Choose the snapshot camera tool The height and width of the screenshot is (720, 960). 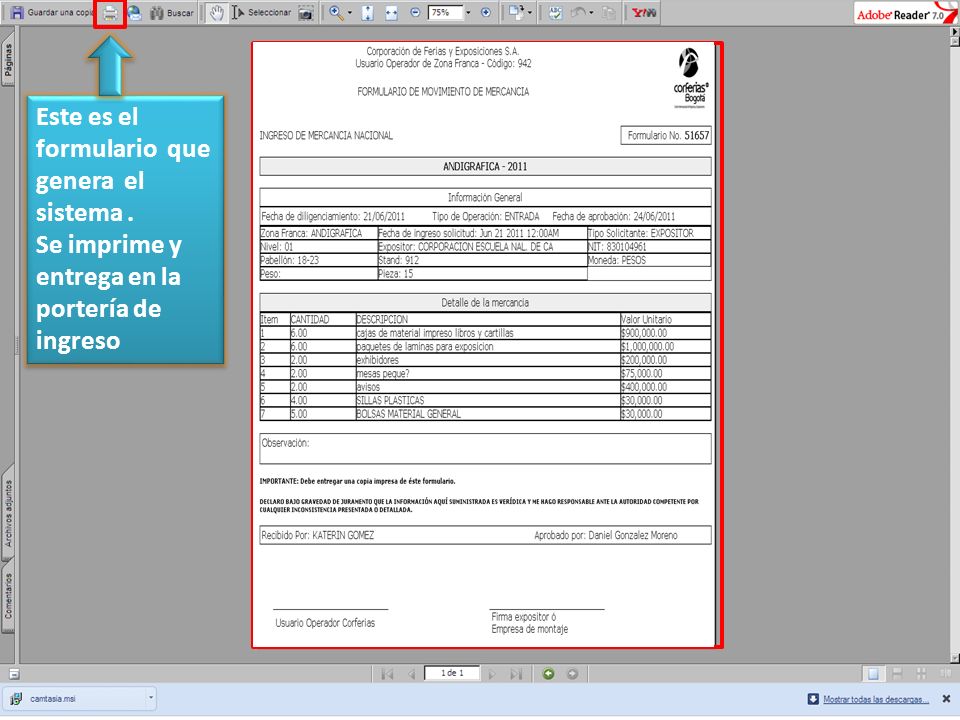point(306,13)
